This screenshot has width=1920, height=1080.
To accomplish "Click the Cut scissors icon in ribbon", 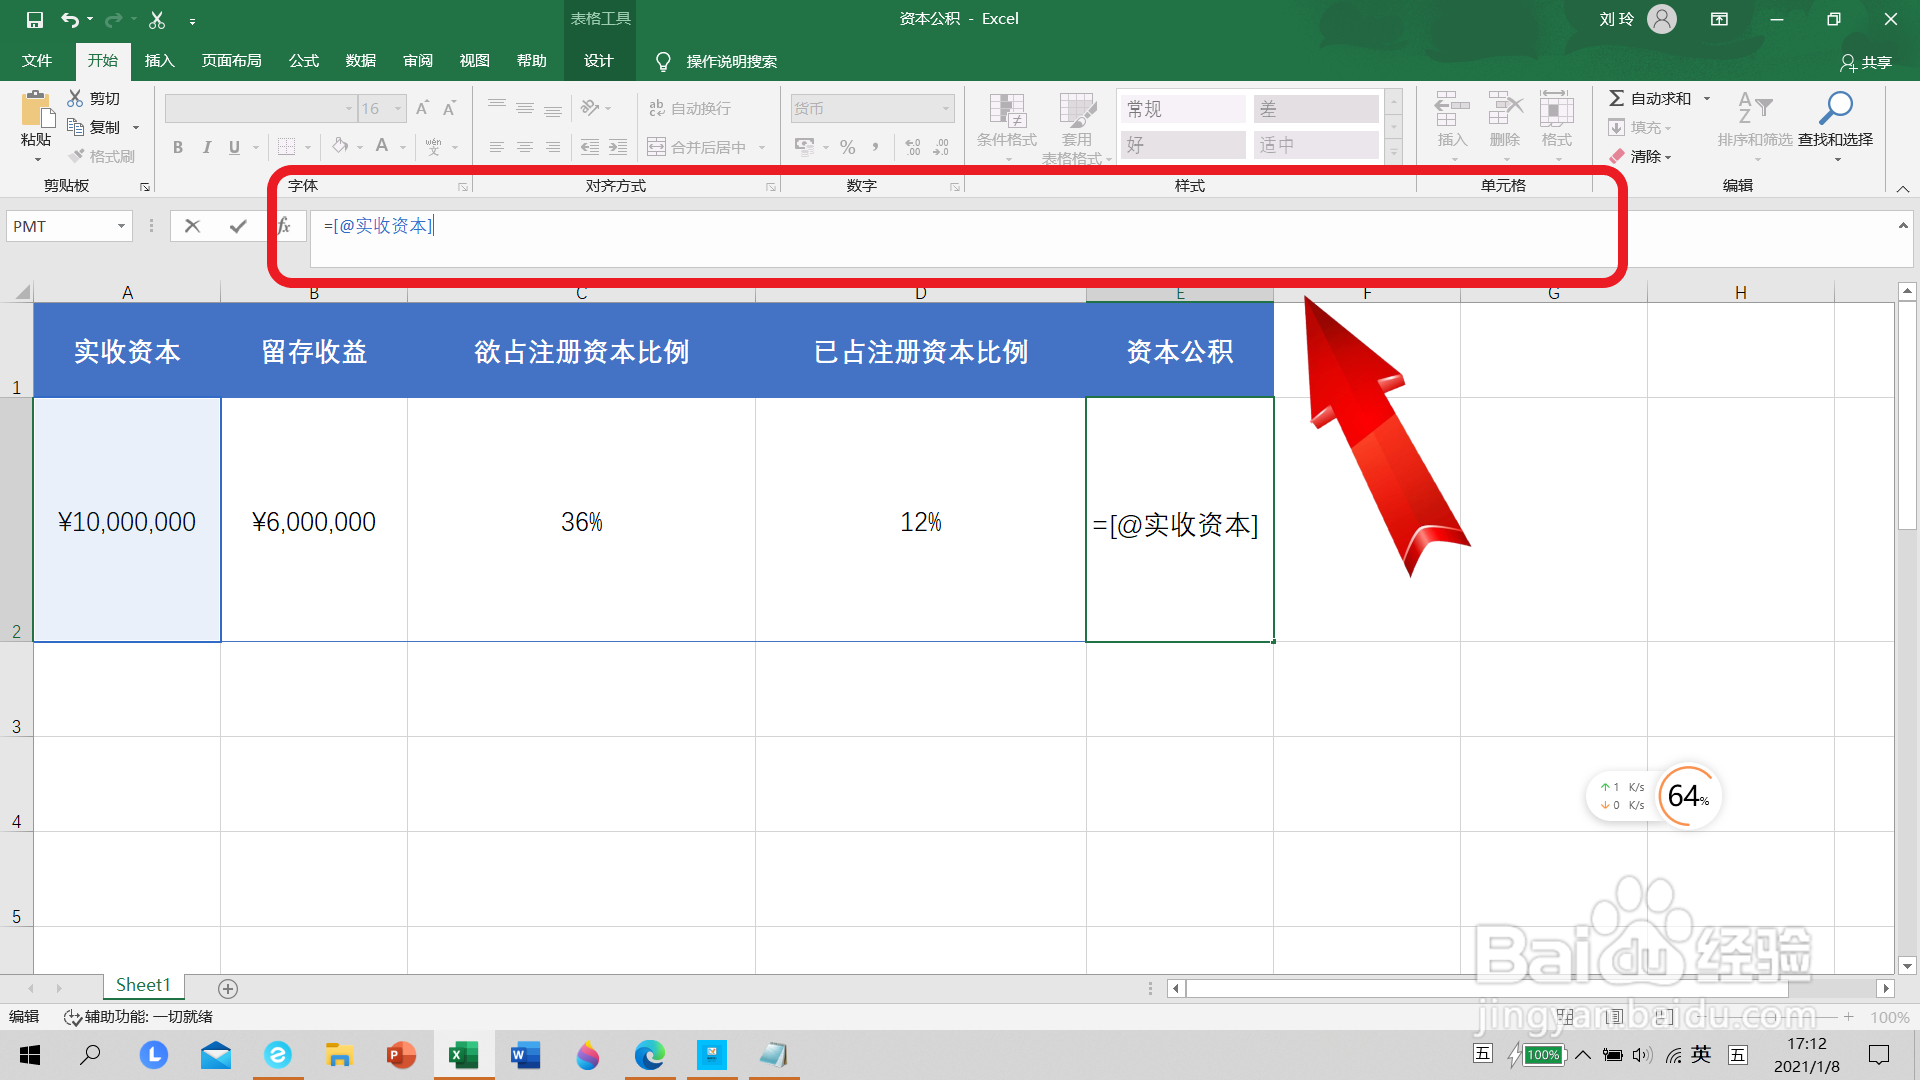I will [75, 98].
